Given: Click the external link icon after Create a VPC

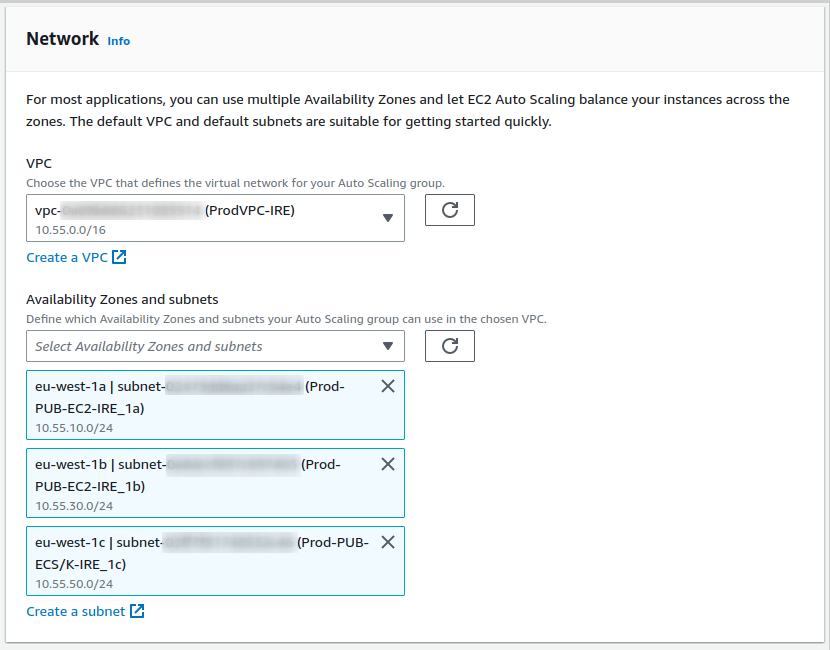Looking at the screenshot, I should pos(119,258).
